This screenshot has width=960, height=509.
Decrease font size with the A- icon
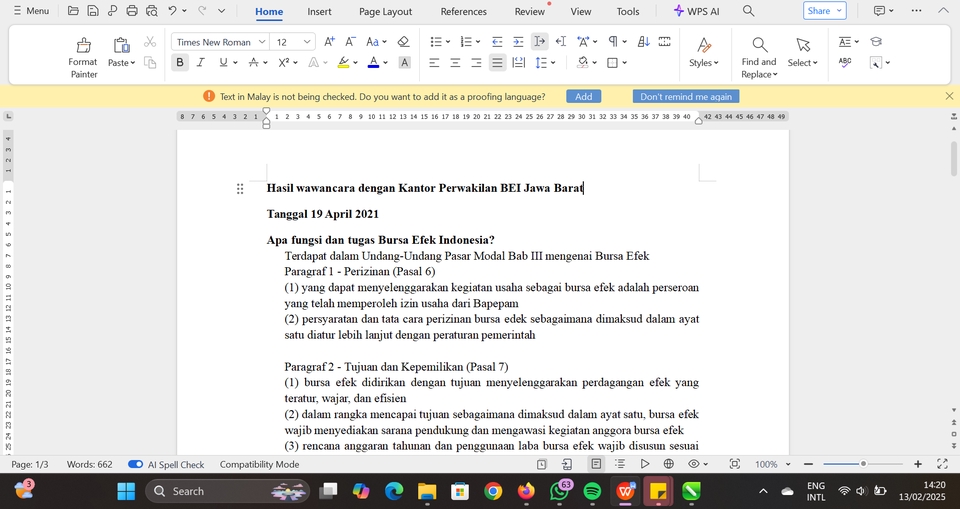[x=350, y=42]
